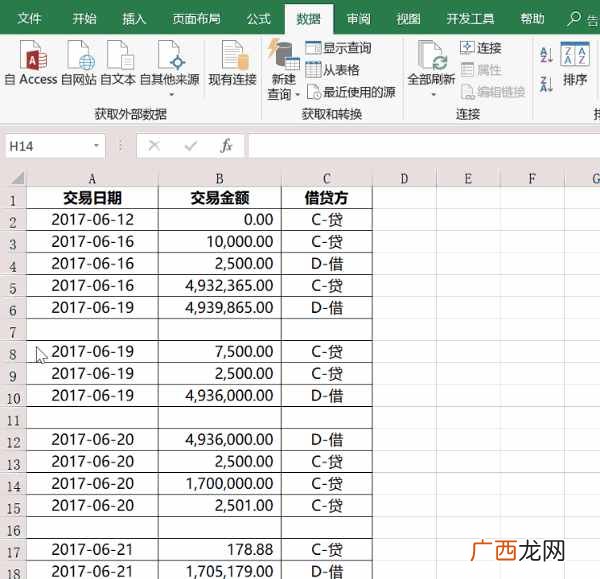Expand 全部刷新 dropdown arrow

pyautogui.click(x=434, y=94)
